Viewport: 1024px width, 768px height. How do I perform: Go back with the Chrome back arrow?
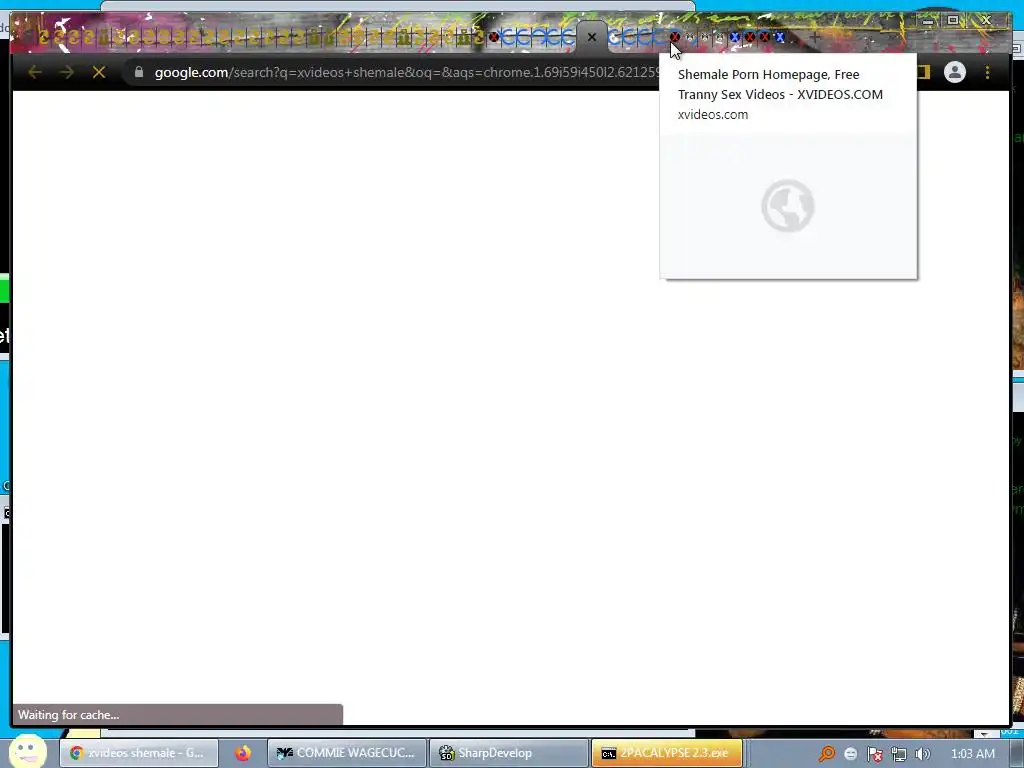coord(35,72)
